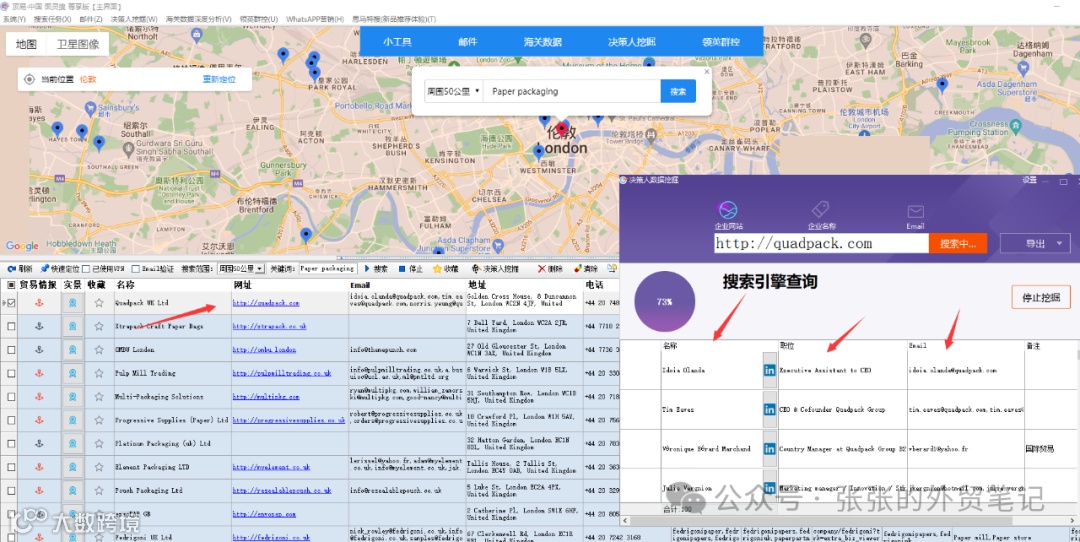Click the red London center map marker
The width and height of the screenshot is (1080, 542).
pos(562,128)
